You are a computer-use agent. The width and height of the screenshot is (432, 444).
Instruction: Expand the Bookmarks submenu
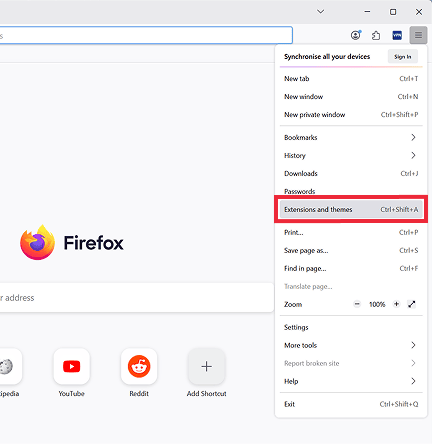351,137
